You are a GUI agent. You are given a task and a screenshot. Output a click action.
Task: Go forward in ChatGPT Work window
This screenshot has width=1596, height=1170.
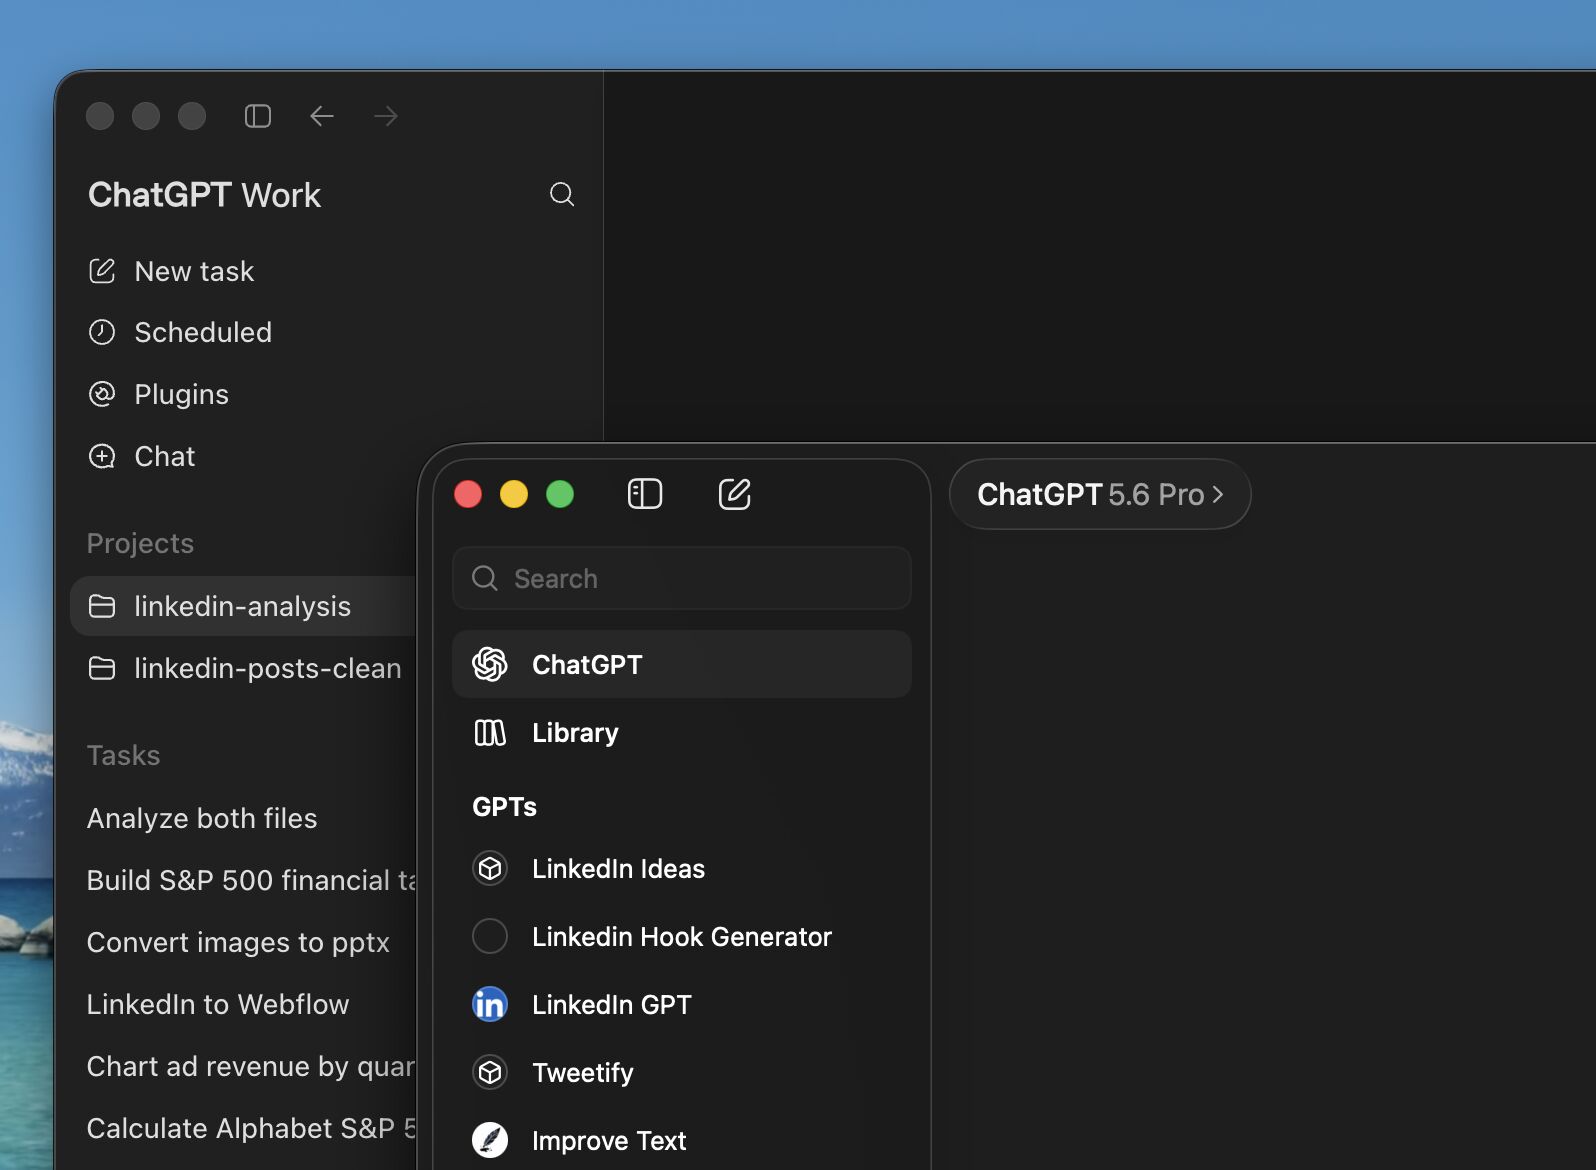tap(385, 116)
